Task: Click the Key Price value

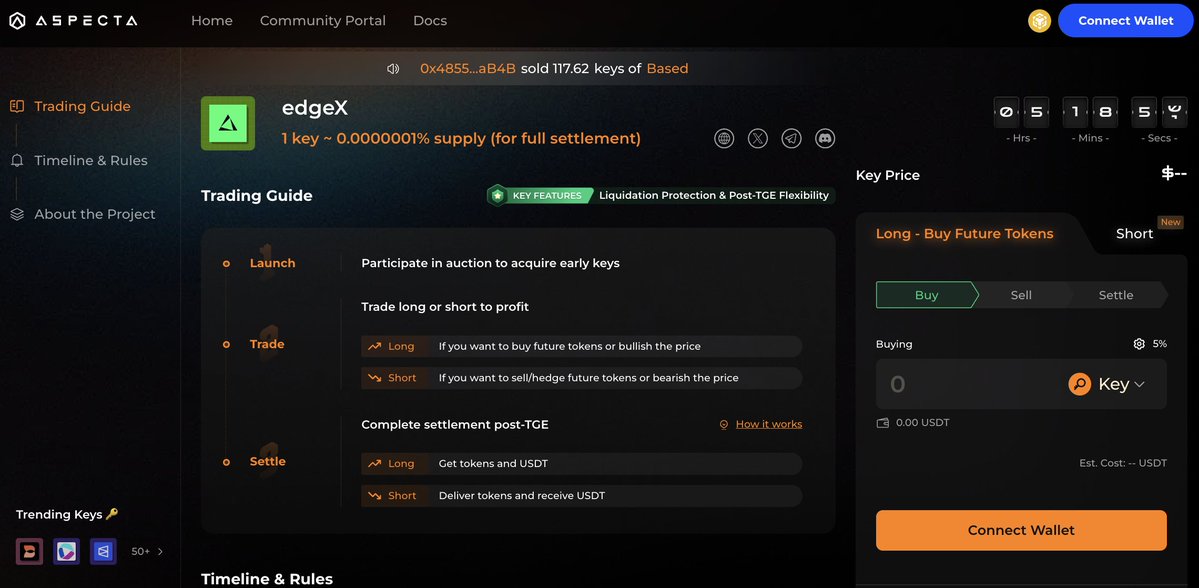Action: [1174, 174]
